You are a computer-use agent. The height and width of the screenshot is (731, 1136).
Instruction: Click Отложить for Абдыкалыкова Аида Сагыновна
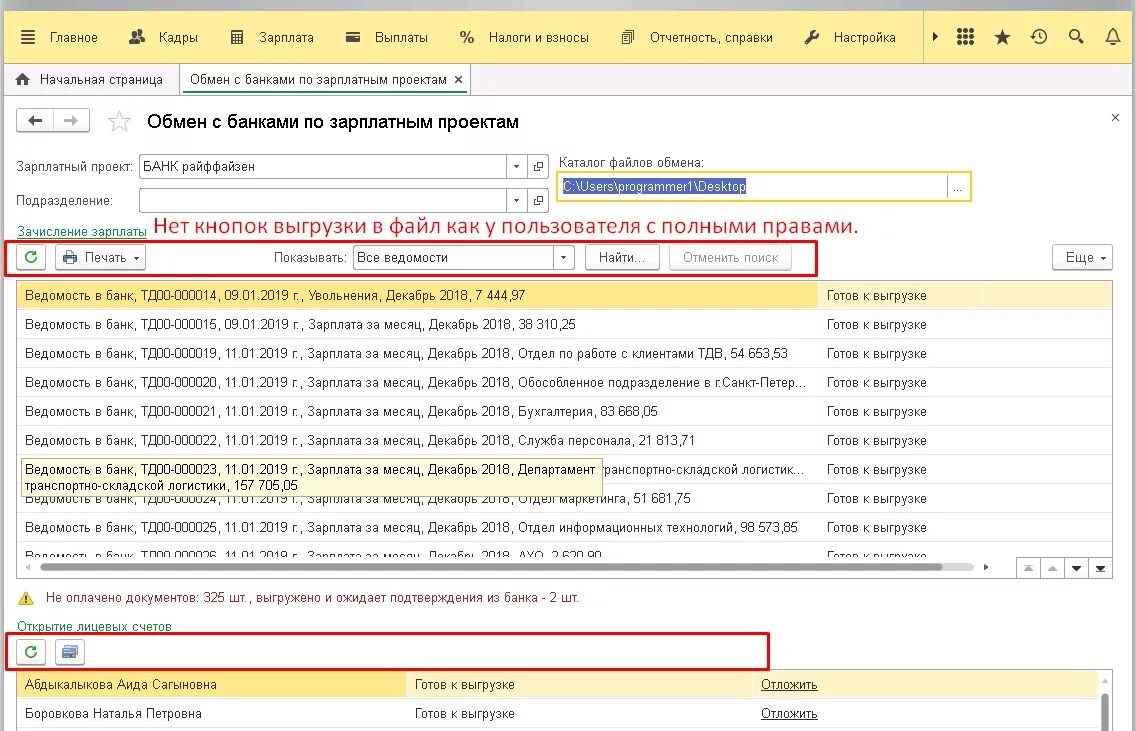point(789,685)
